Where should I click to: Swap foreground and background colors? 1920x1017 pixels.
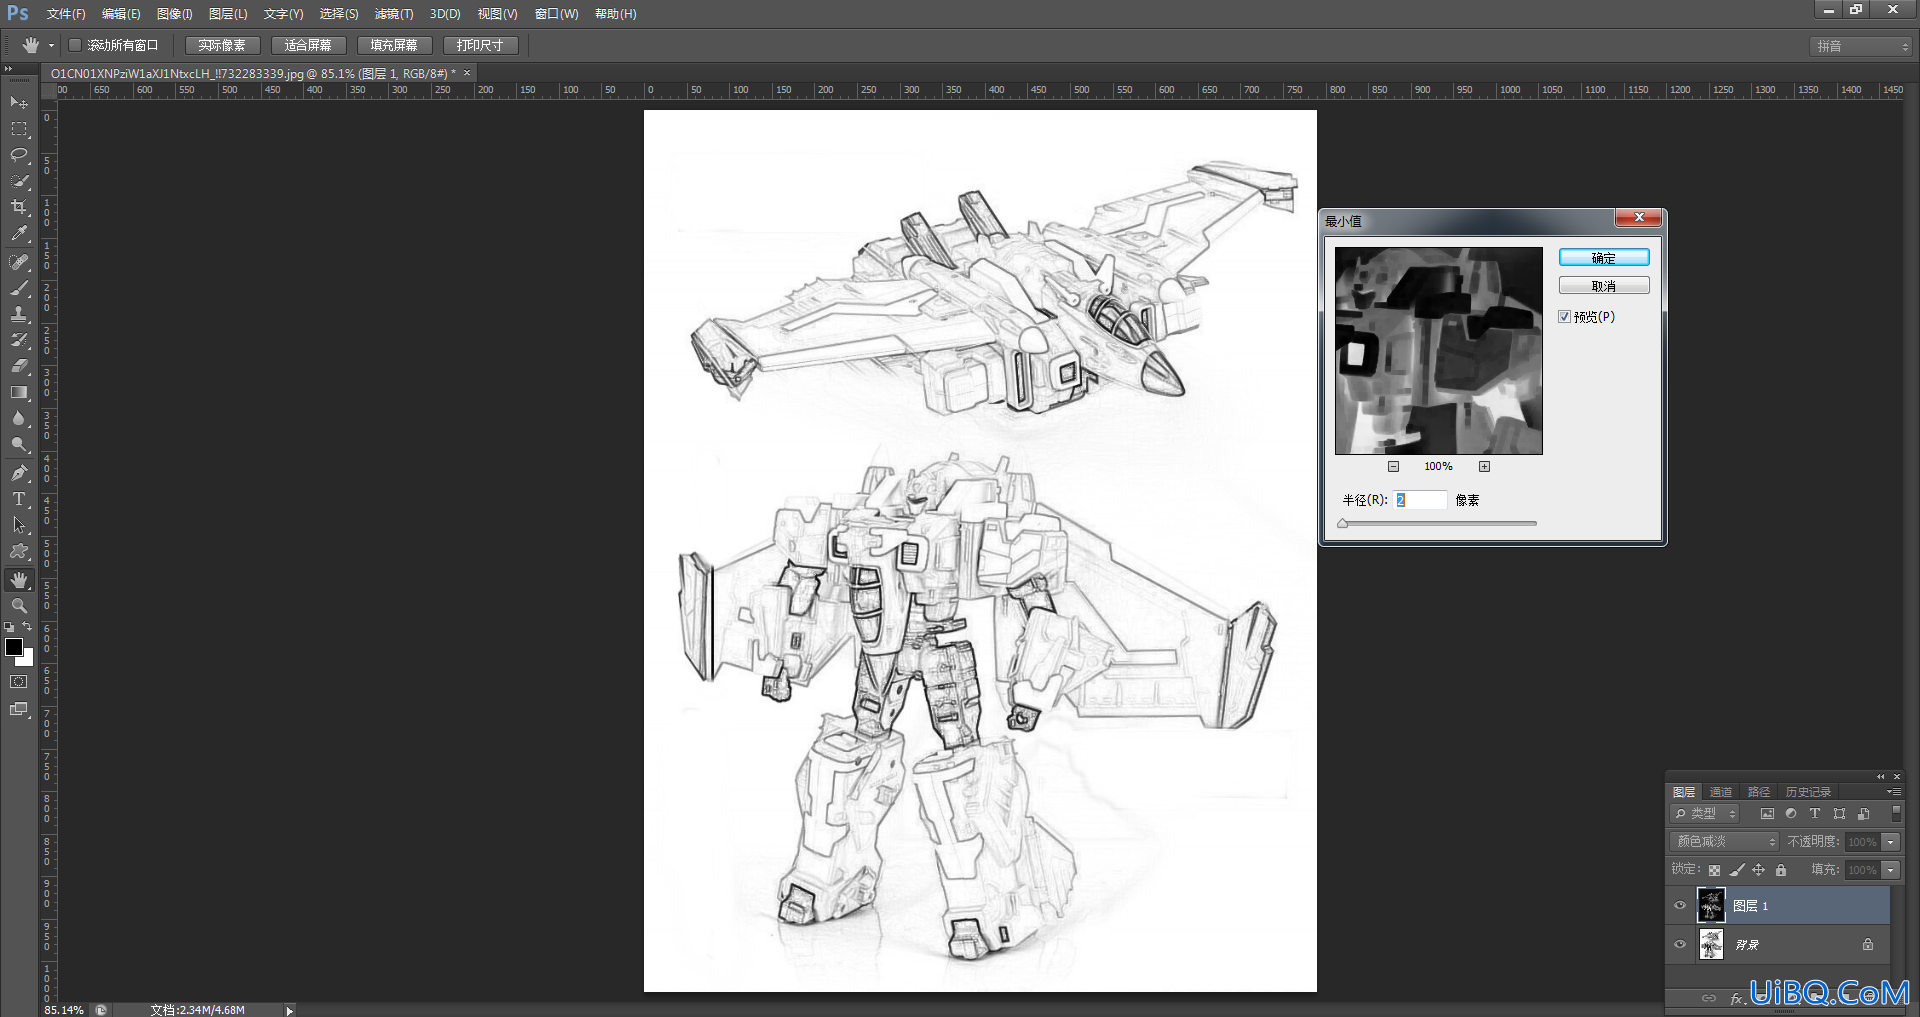tap(28, 627)
